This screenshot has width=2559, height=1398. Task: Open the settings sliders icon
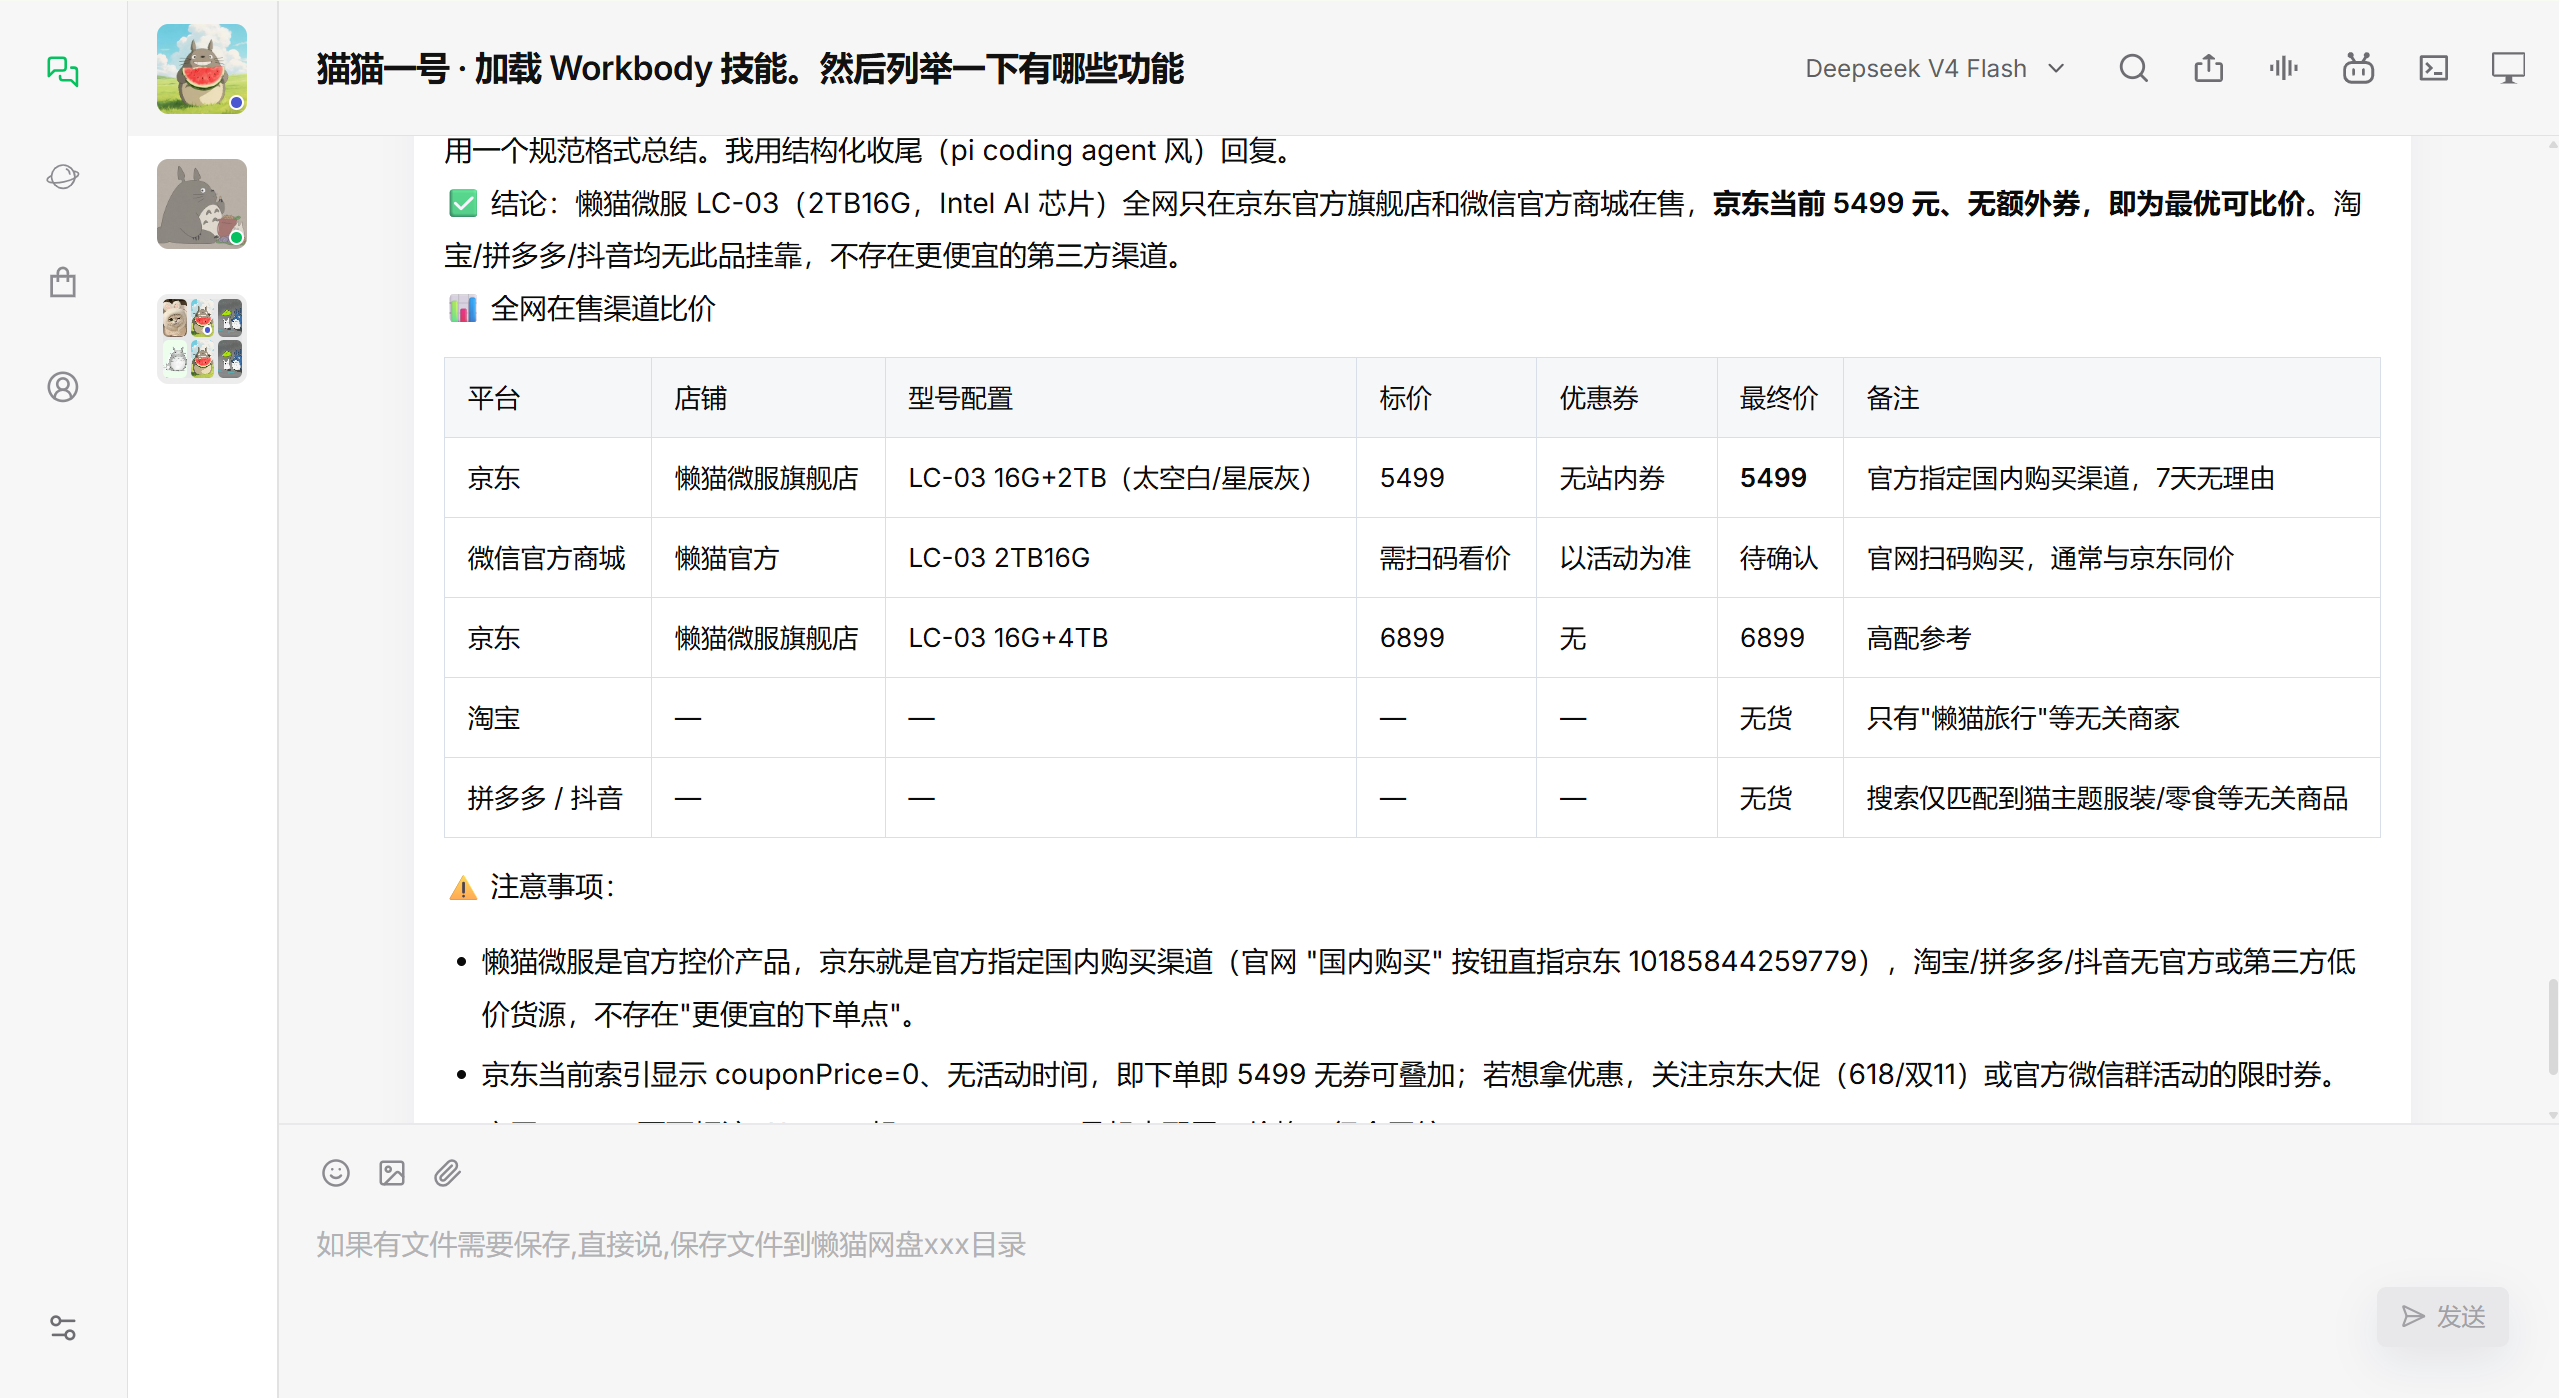click(x=62, y=1327)
